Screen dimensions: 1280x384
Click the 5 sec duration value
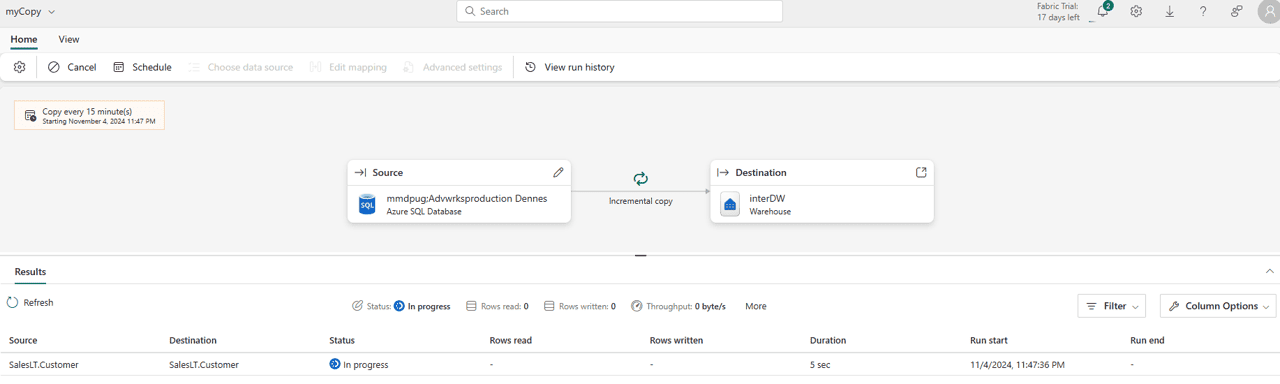(821, 365)
